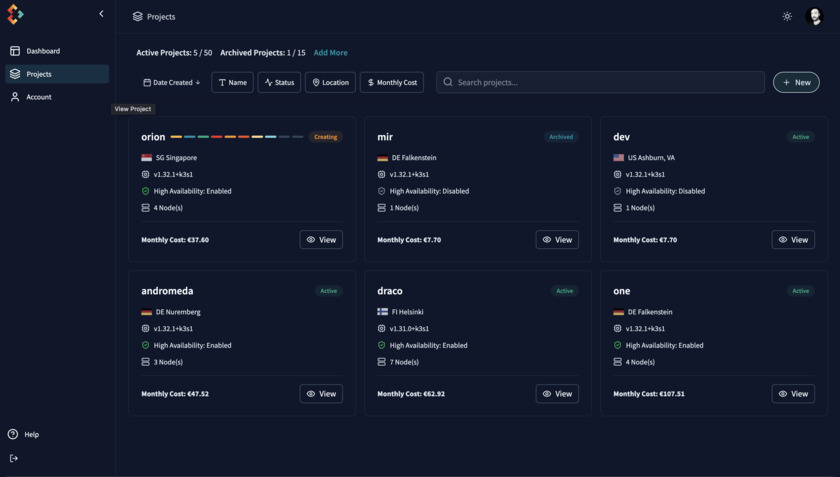The image size is (840, 477).
Task: Create a new project with New button
Action: [x=796, y=82]
